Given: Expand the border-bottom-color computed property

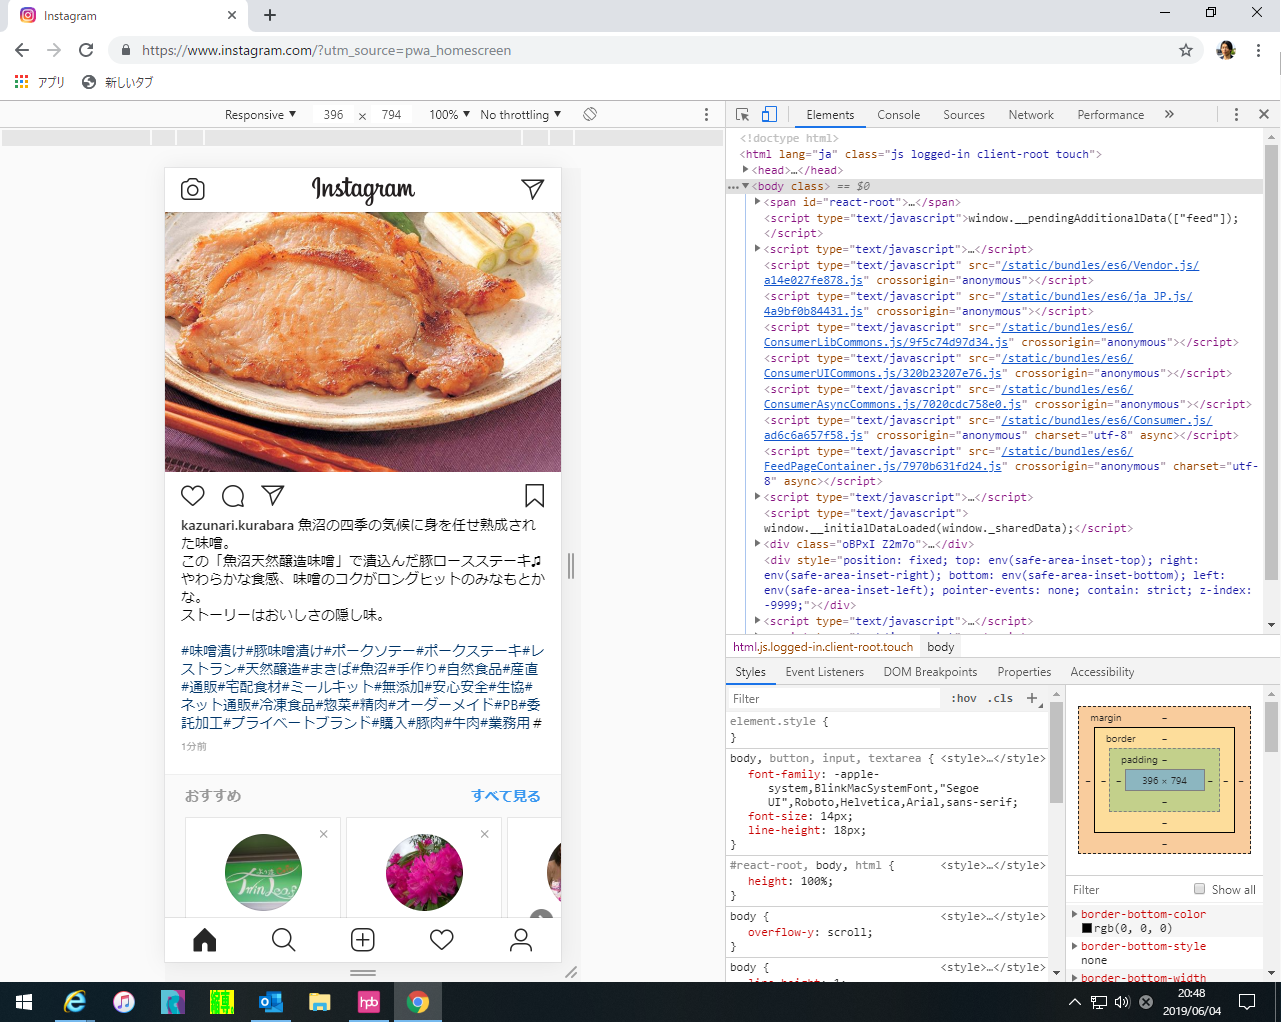Looking at the screenshot, I should (x=1075, y=914).
